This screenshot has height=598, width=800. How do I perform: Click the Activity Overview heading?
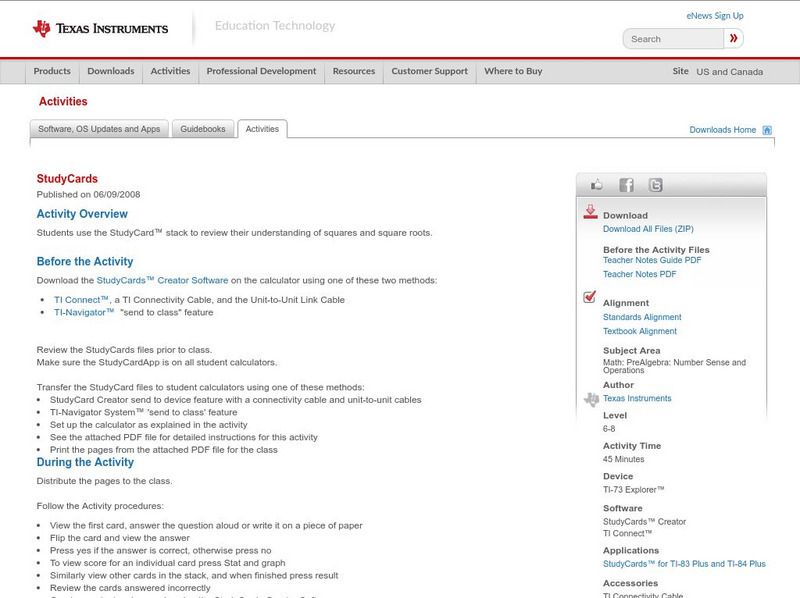coord(82,214)
